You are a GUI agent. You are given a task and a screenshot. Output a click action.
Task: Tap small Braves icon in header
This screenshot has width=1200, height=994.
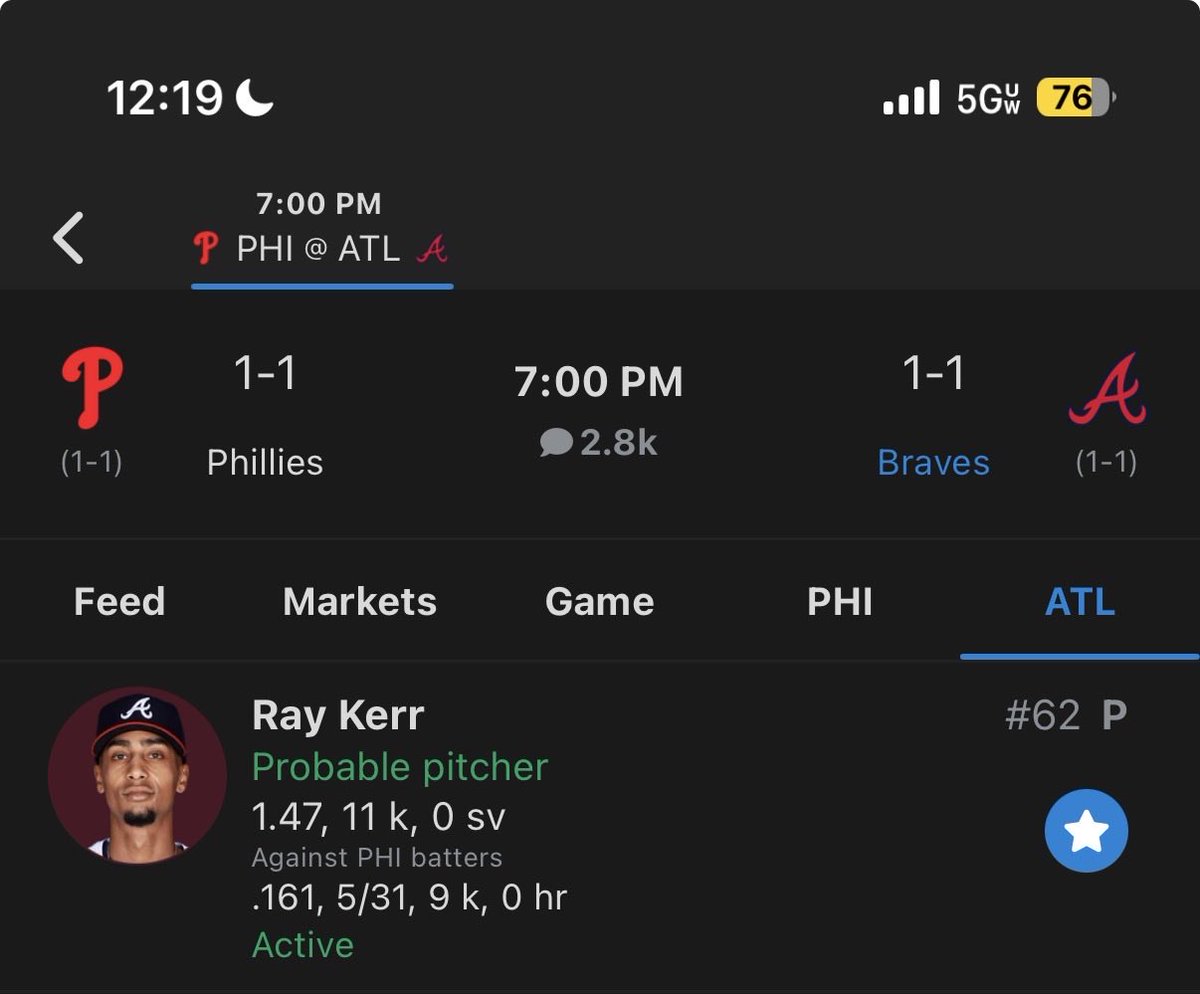pos(432,248)
